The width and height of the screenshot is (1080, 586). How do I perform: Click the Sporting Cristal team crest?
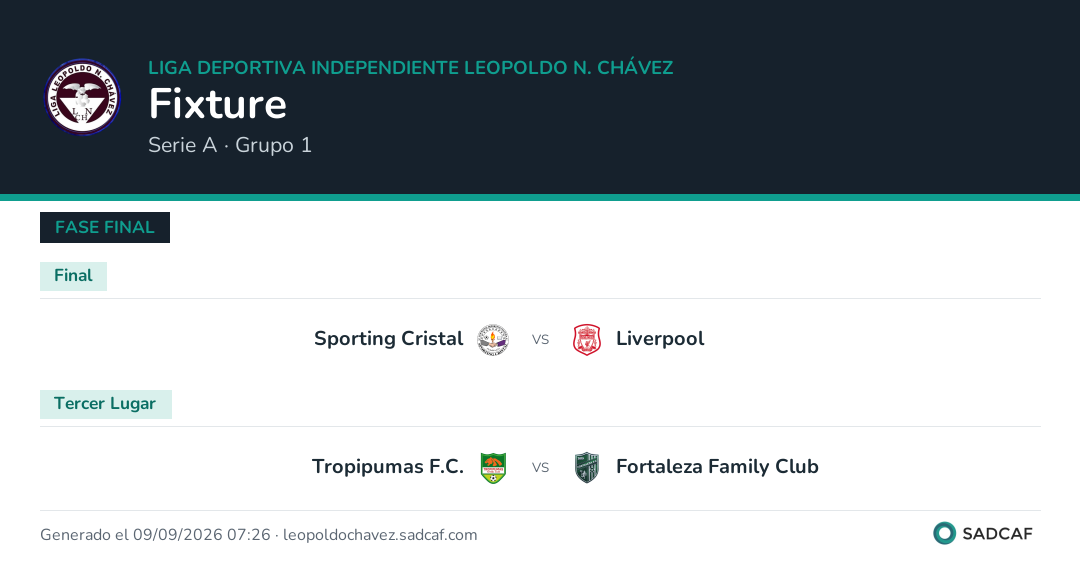click(493, 339)
